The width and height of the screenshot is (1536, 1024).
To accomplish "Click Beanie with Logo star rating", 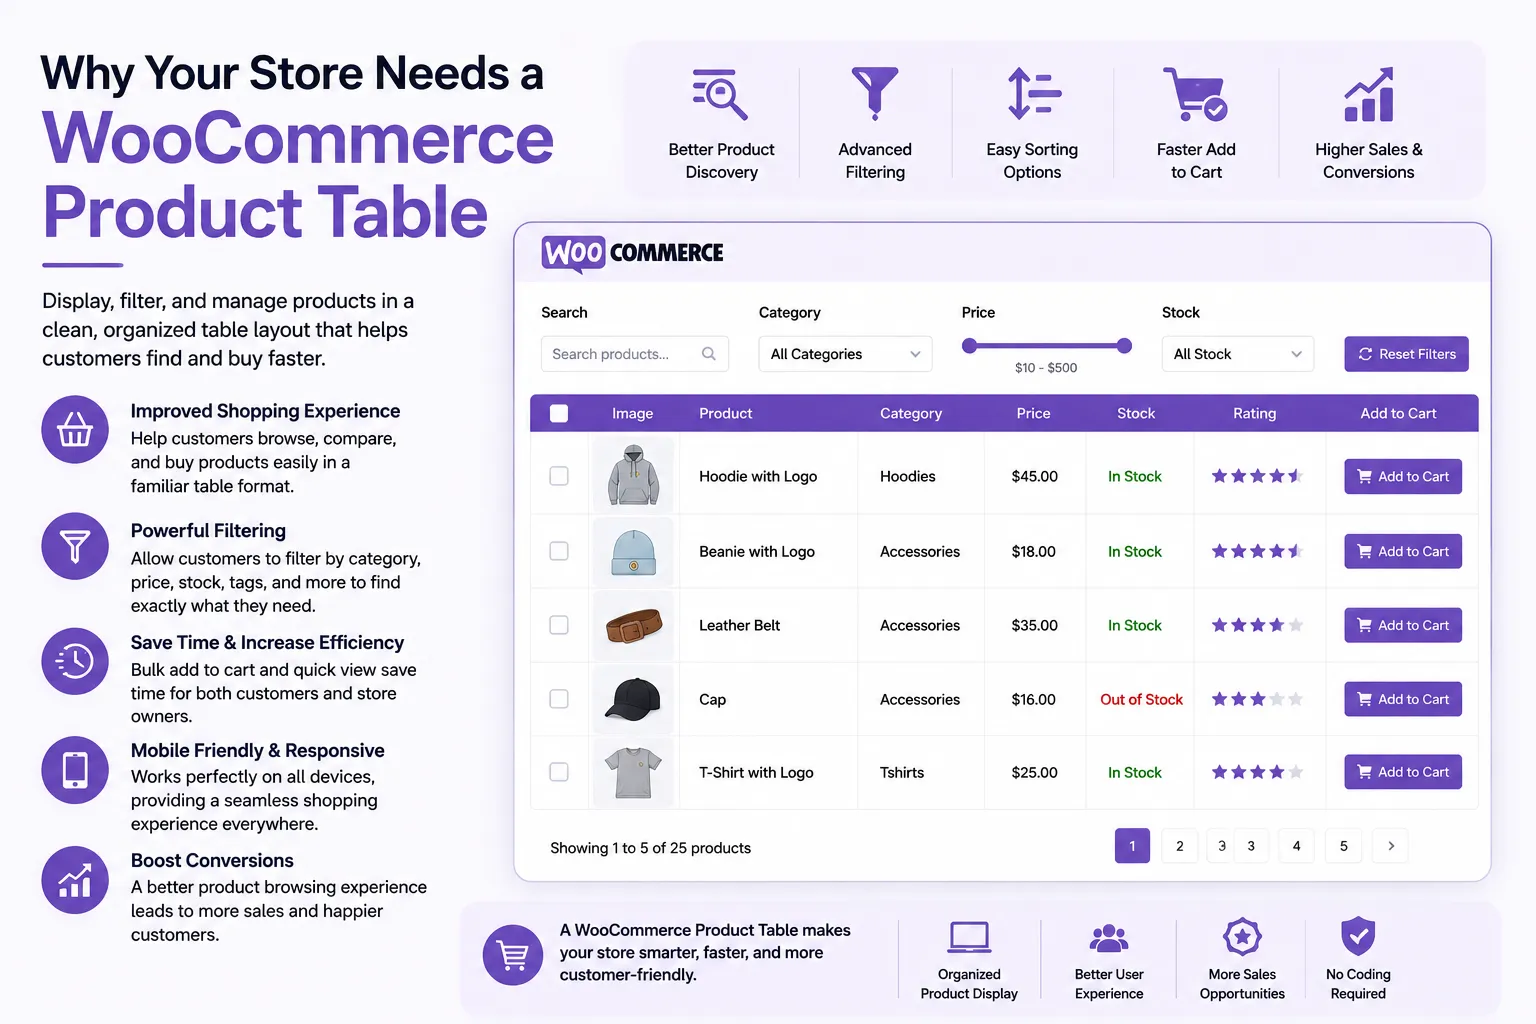I will [x=1257, y=551].
